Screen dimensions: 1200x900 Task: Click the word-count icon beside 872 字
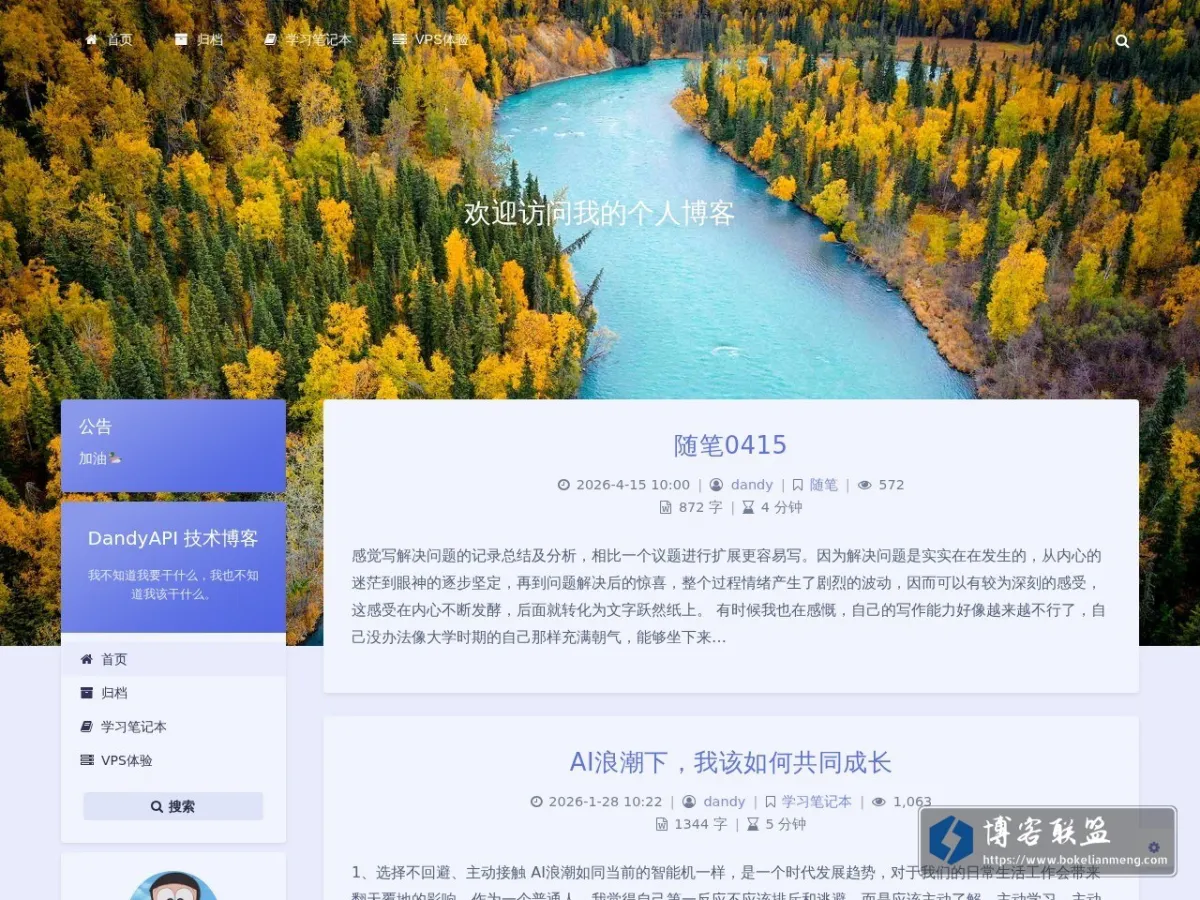pyautogui.click(x=666, y=507)
